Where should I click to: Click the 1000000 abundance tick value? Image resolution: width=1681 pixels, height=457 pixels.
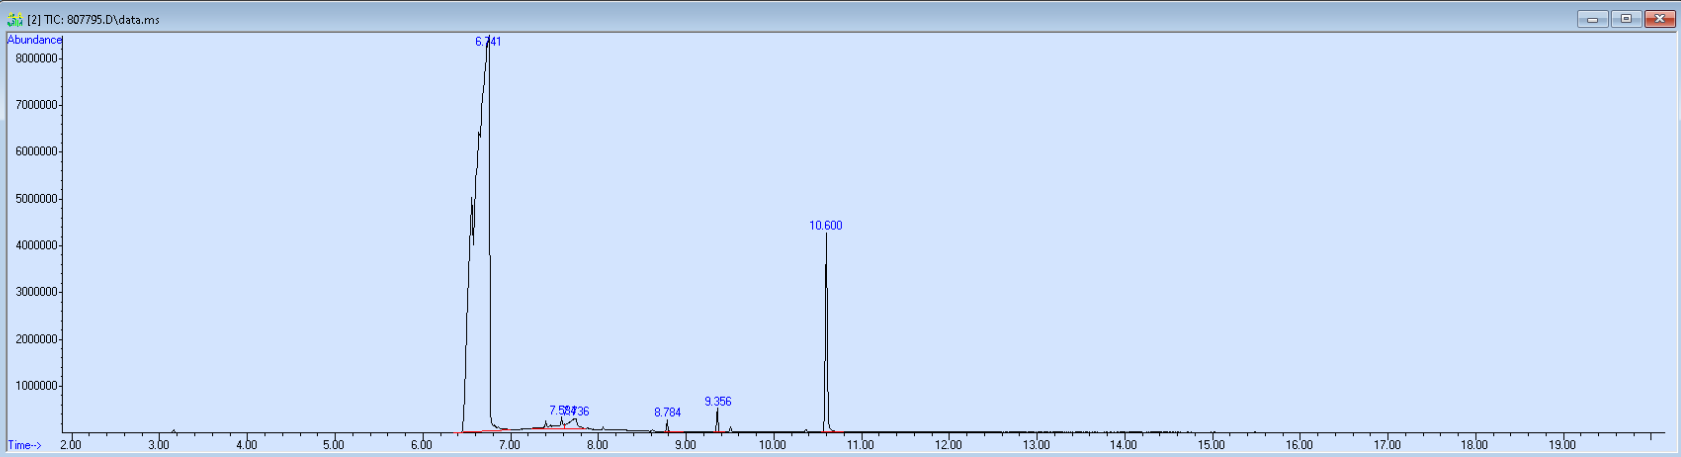coord(36,386)
